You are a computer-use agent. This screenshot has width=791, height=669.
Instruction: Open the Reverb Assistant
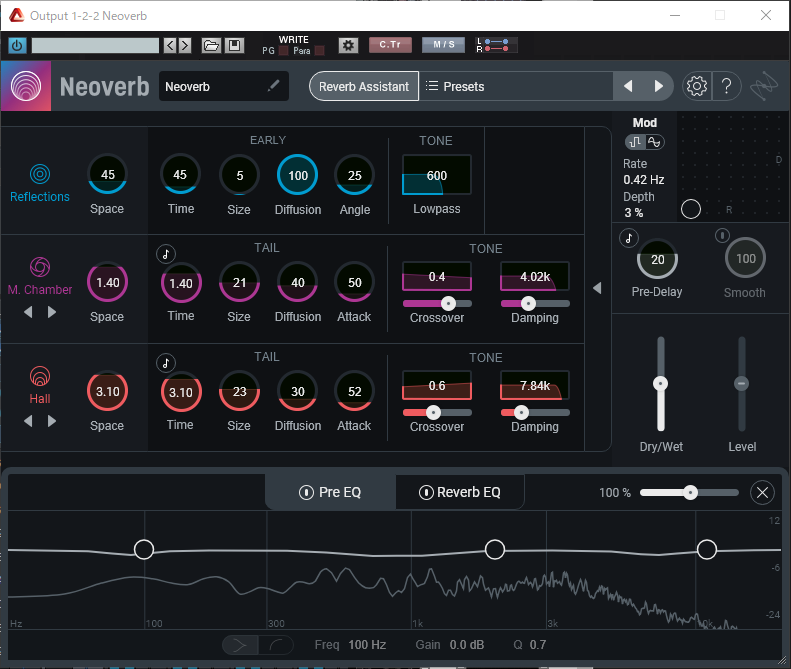pos(364,86)
